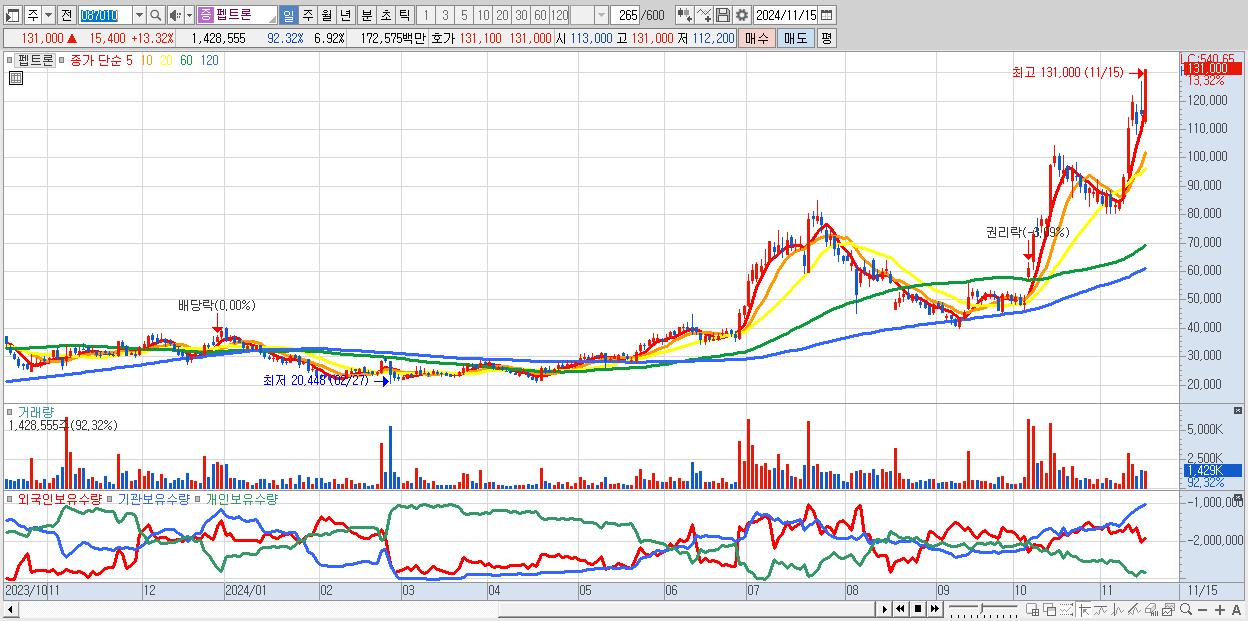Click the chart windows stack icon
This screenshot has width=1248, height=621.
click(x=1169, y=609)
